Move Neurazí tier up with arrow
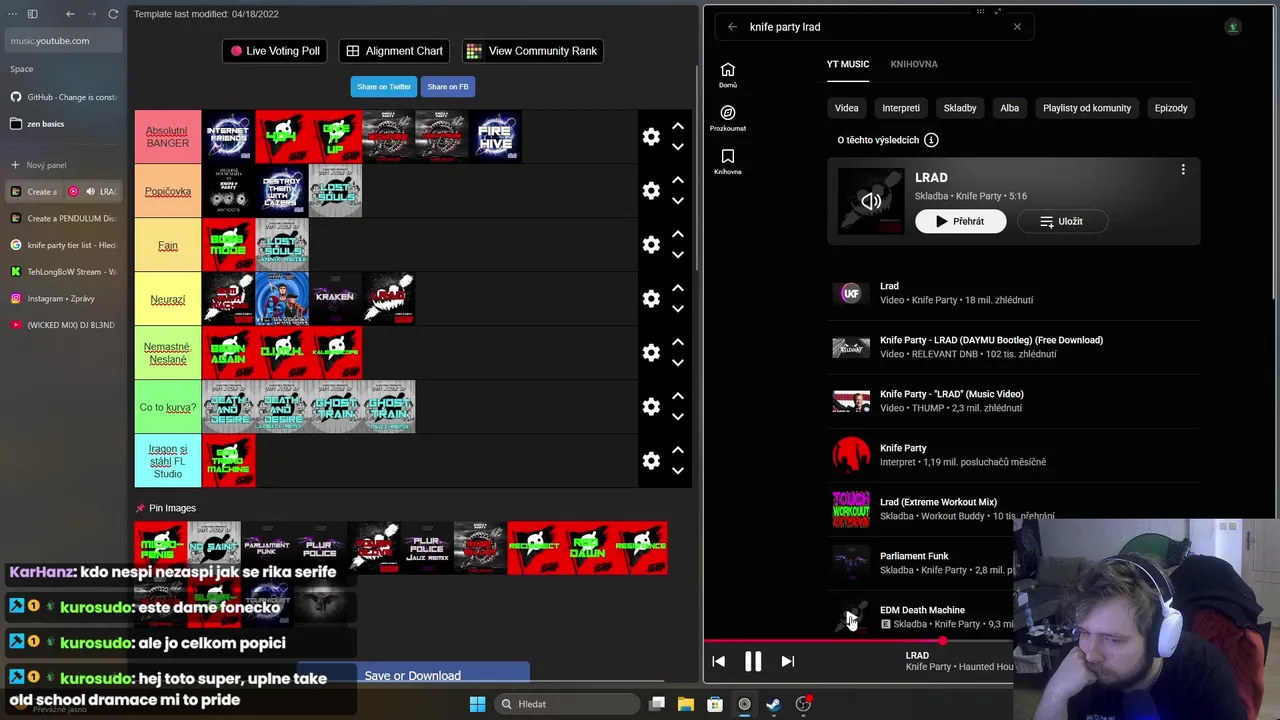The height and width of the screenshot is (720, 1280). 678,288
